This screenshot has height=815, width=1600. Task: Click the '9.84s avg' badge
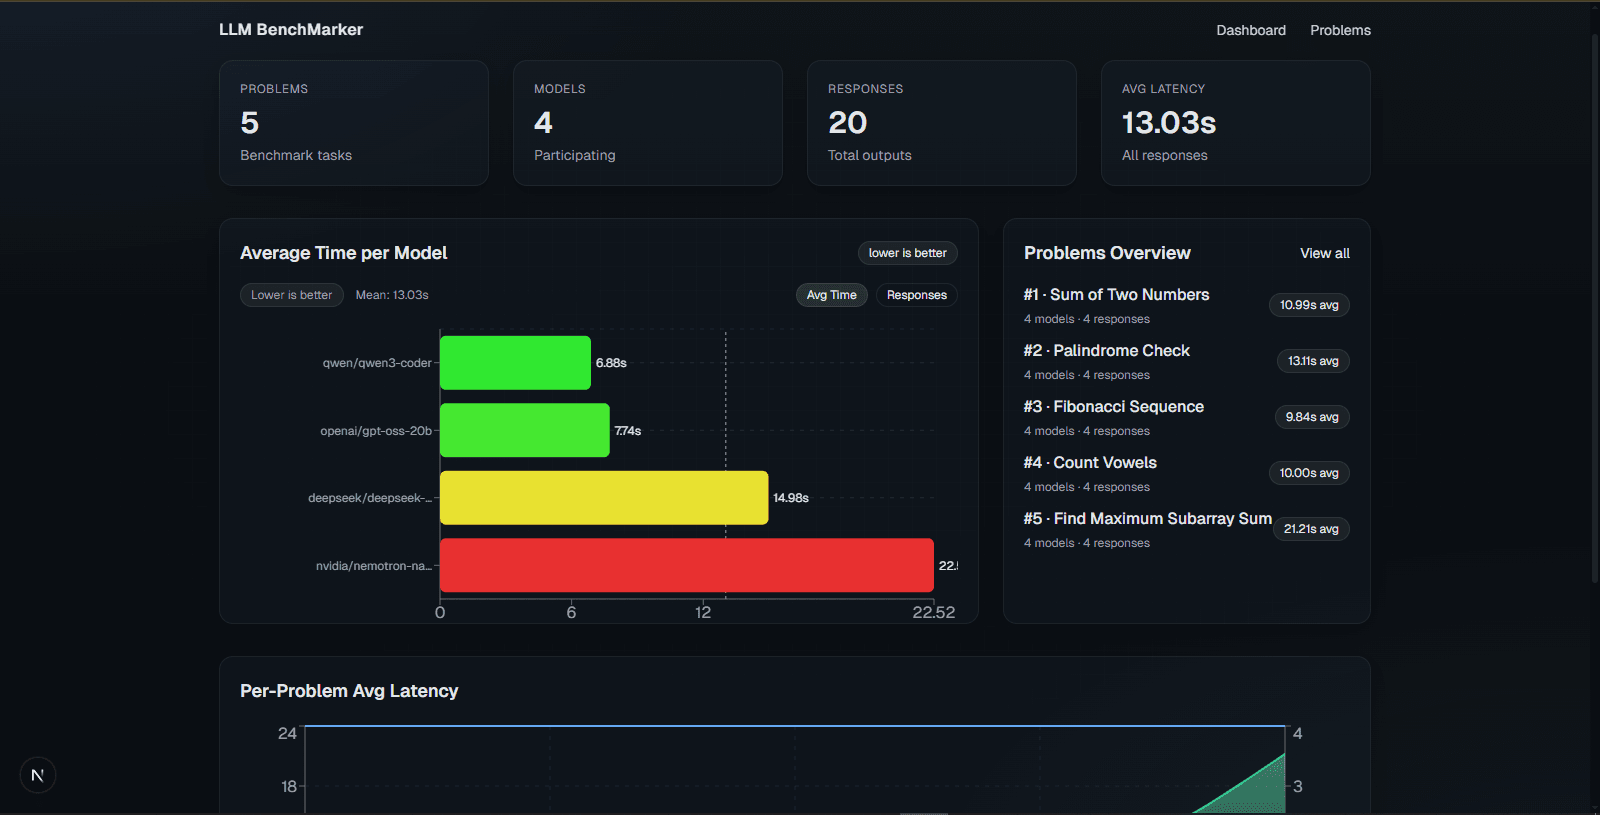click(1312, 417)
